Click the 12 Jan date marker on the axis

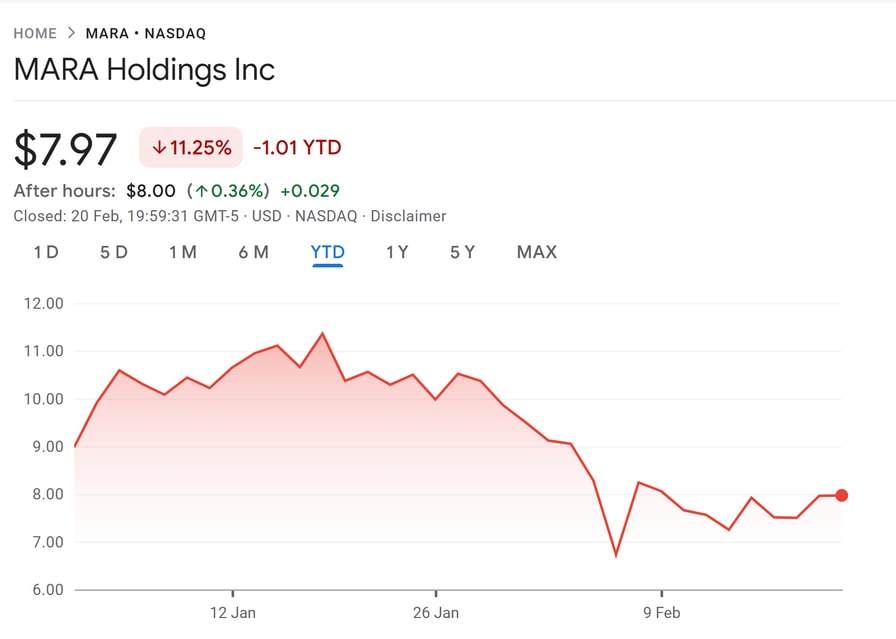[233, 612]
